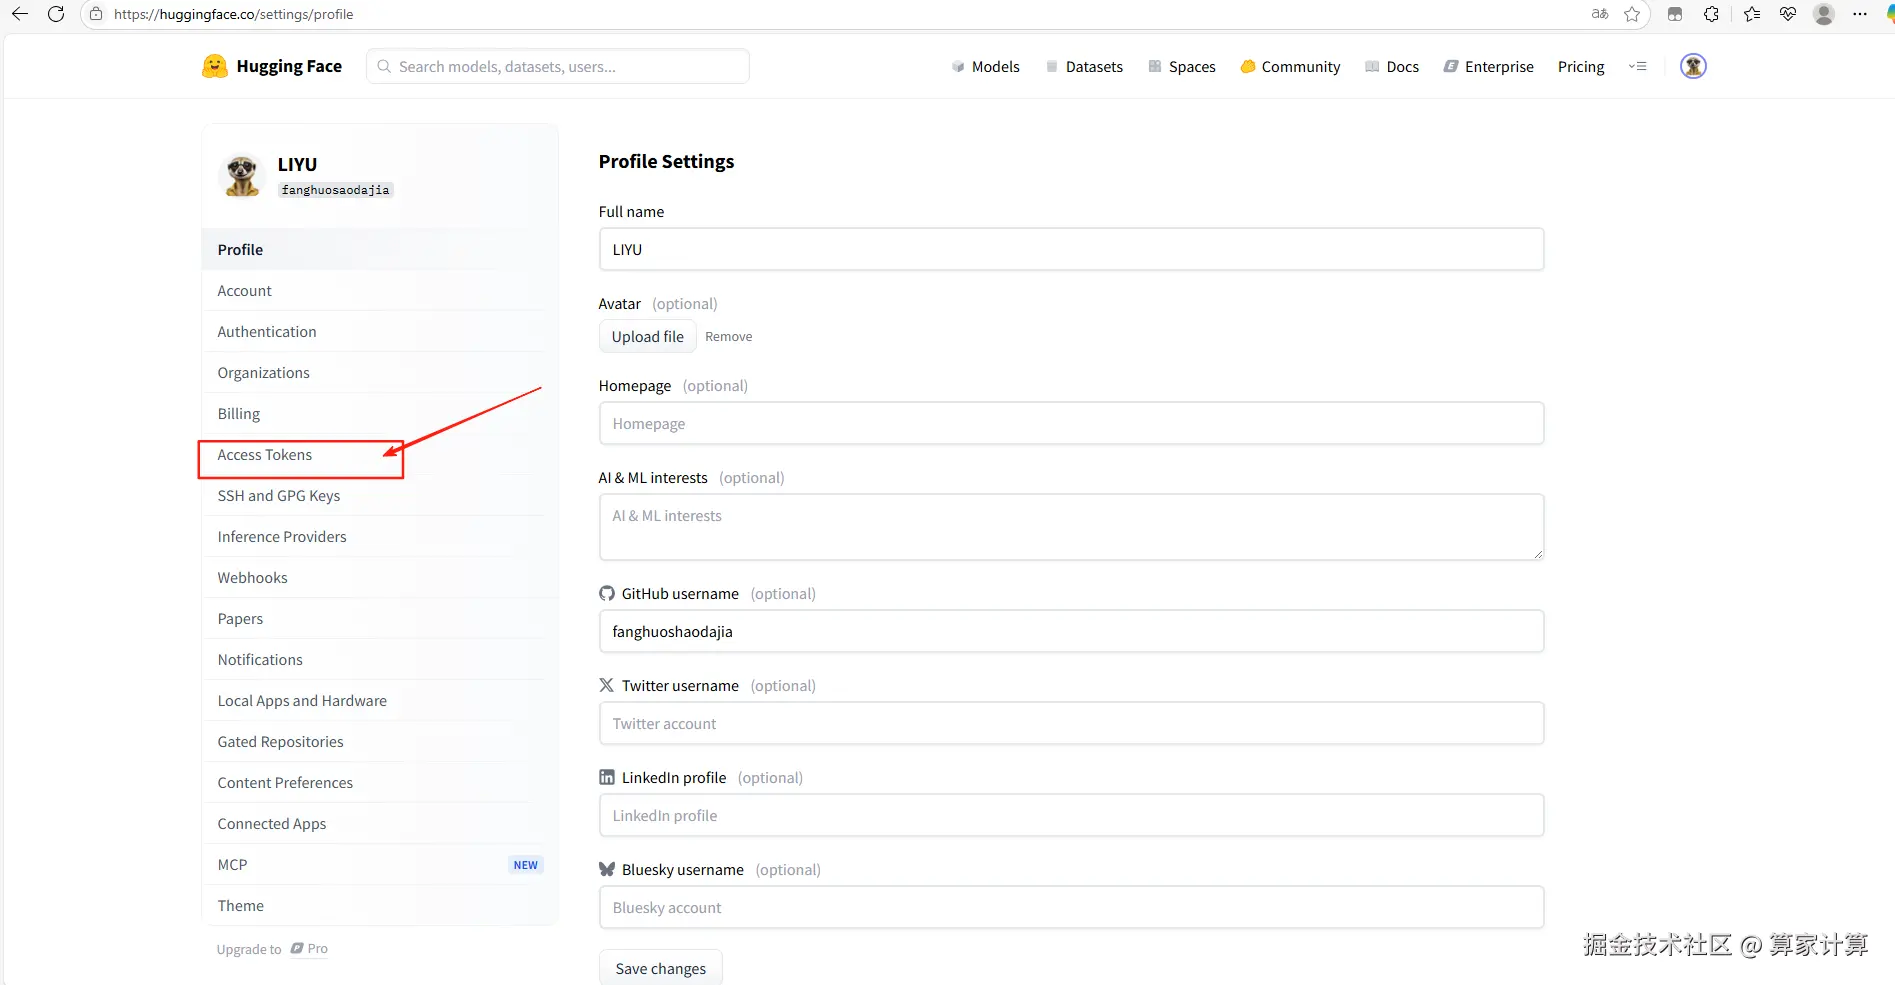Click the AI & ML interests textarea
Image resolution: width=1895 pixels, height=985 pixels.
(1071, 527)
